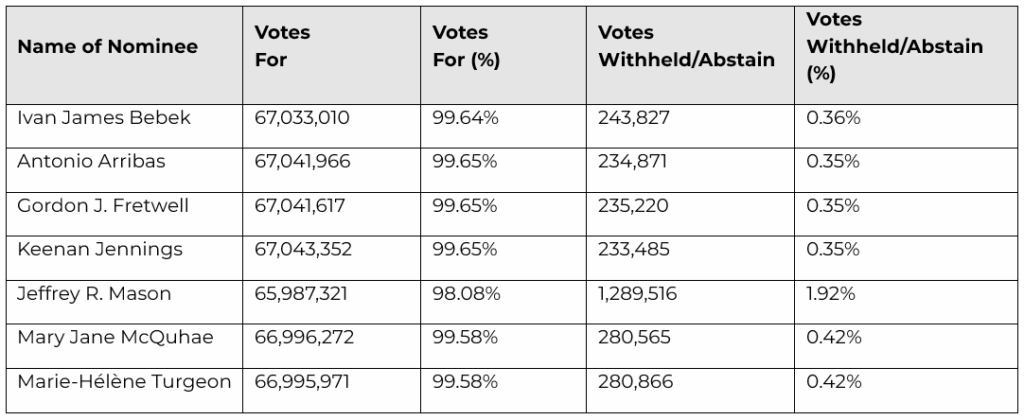Click the 243,827 withheld votes cell
This screenshot has width=1024, height=420.
(x=633, y=118)
